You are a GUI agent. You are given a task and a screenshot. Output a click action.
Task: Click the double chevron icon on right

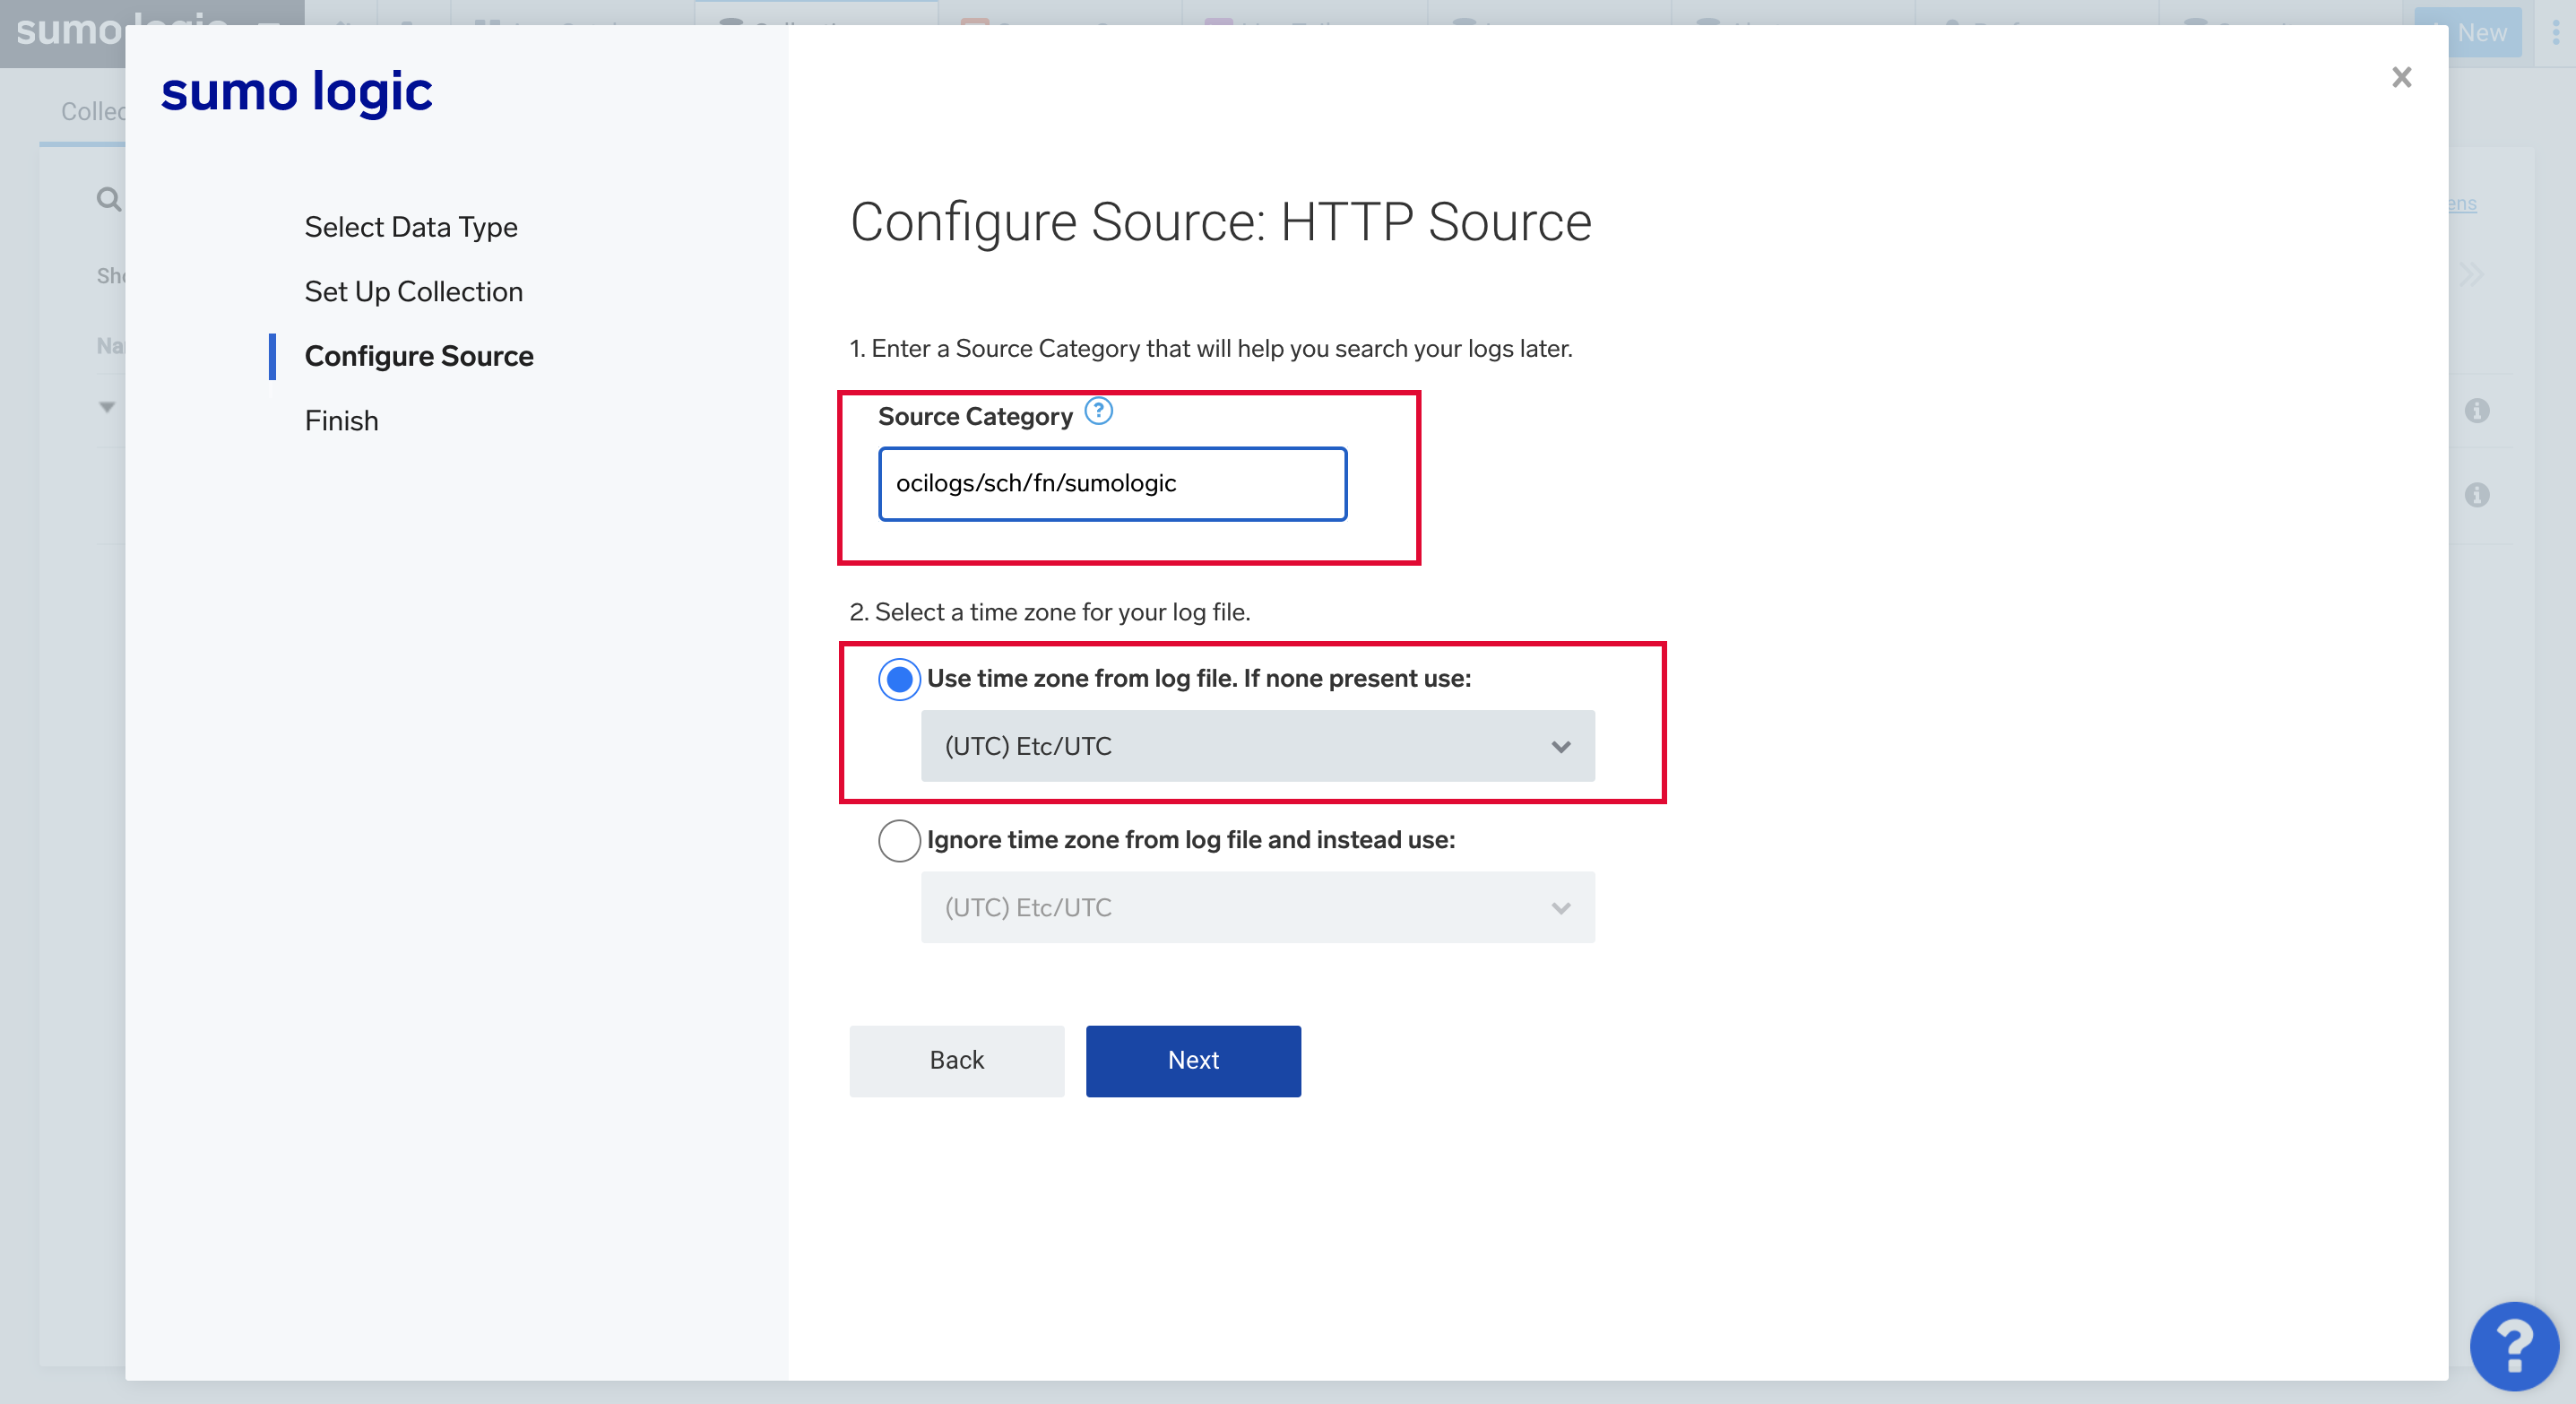(2471, 274)
